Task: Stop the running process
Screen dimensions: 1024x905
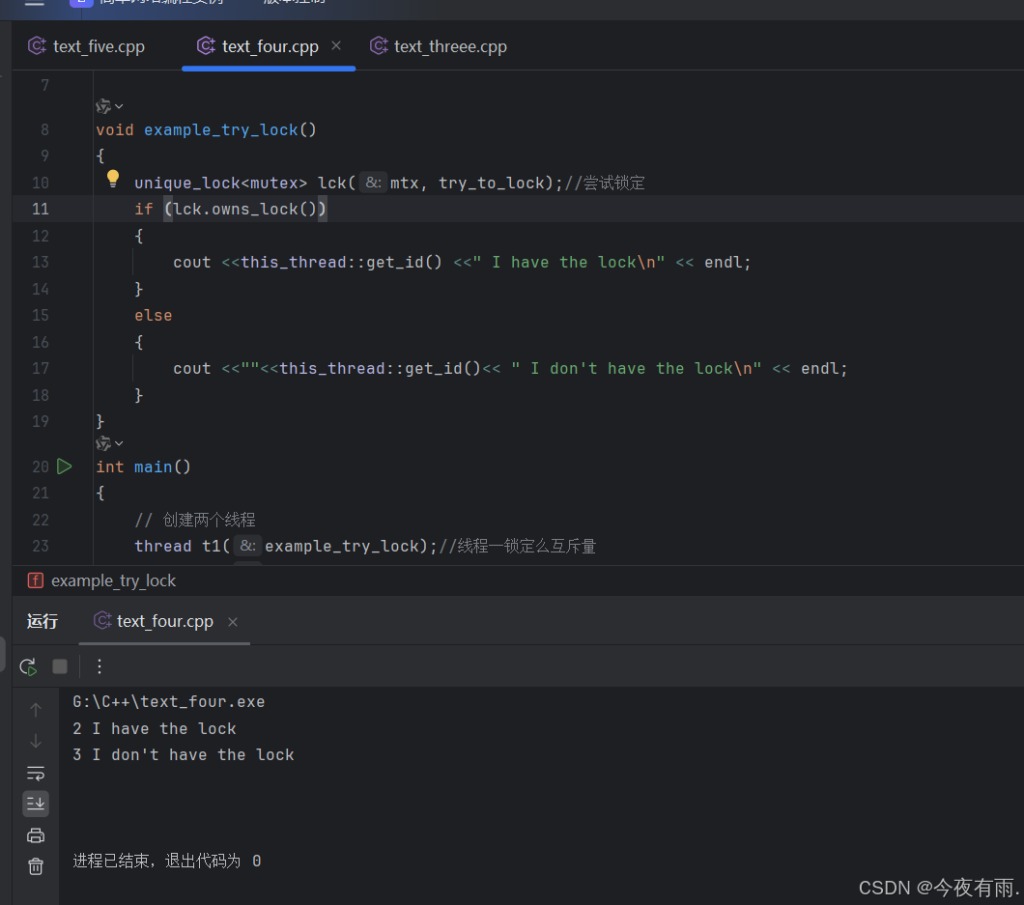Action: tap(59, 666)
